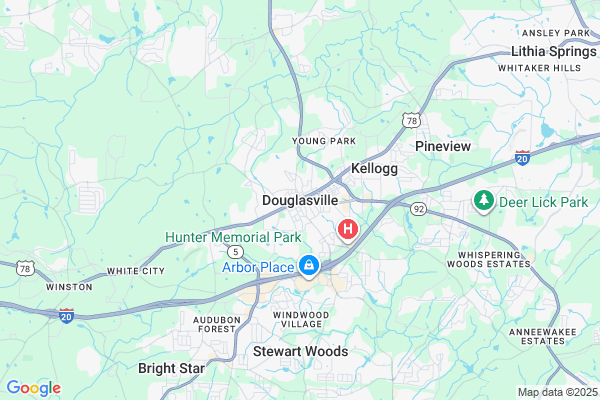Viewport: 600px width, 400px height.
Task: Click the Bright Star place label
Action: (171, 368)
